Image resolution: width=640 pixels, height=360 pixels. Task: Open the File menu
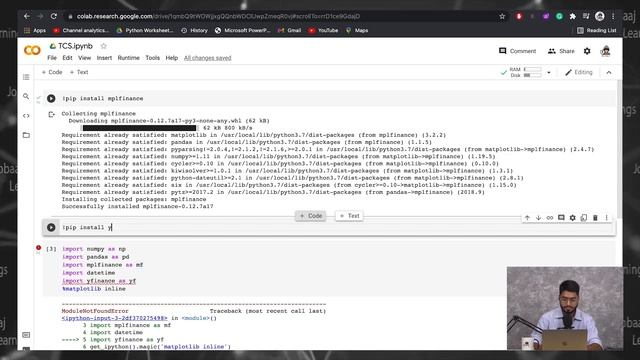point(52,58)
